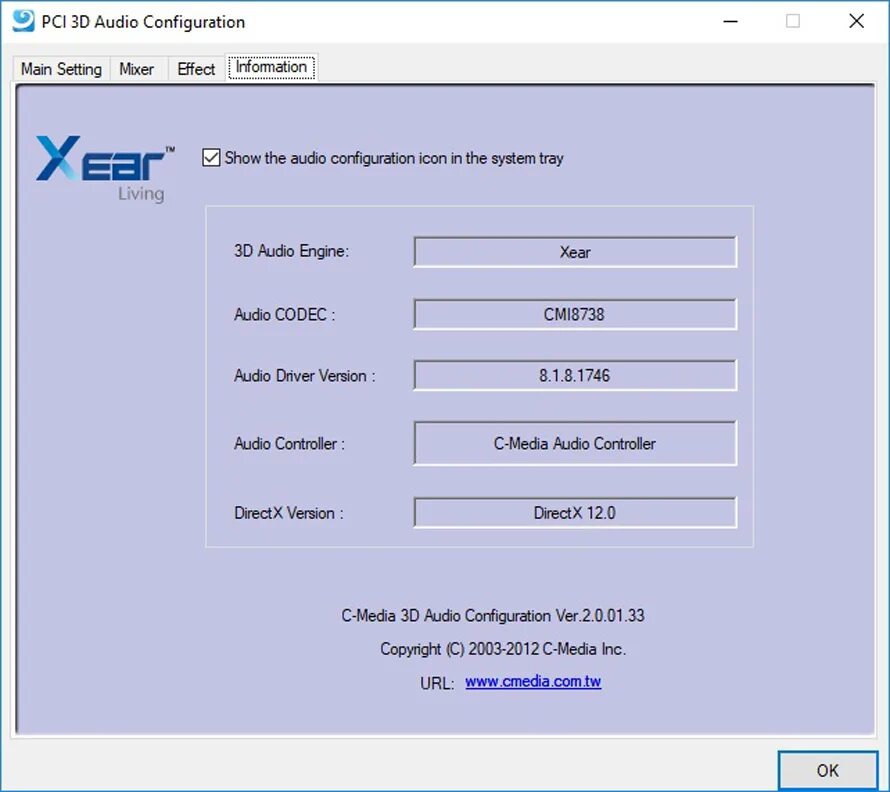Click the DirectX 12.0 version field
890x792 pixels.
click(x=575, y=513)
